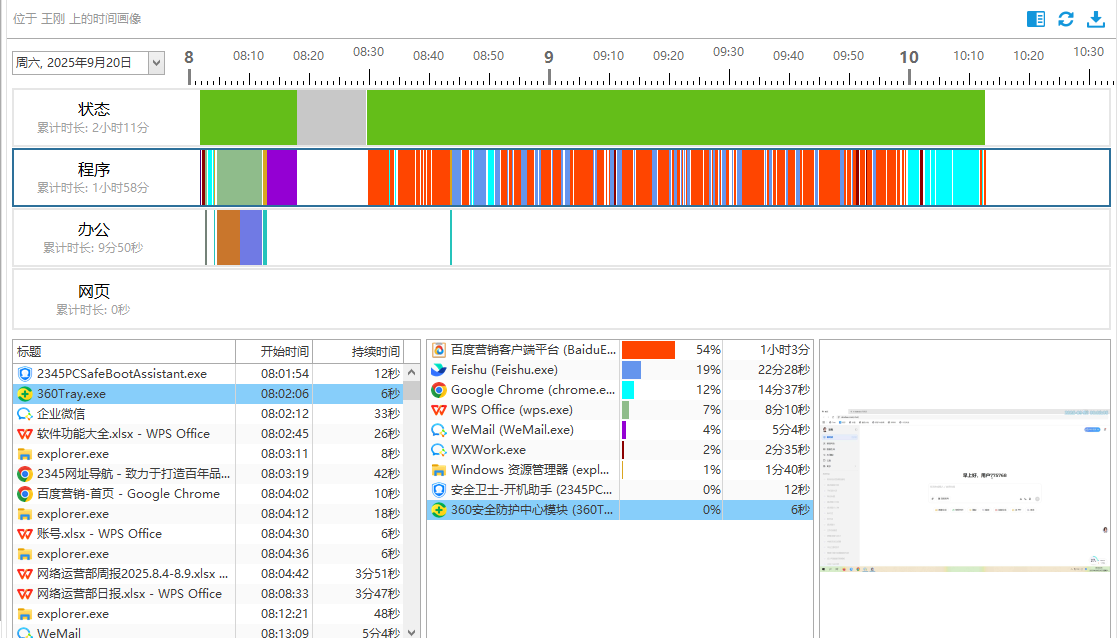This screenshot has width=1117, height=638.
Task: Click the 百度营销客户端平台 app icon
Action: (x=439, y=350)
